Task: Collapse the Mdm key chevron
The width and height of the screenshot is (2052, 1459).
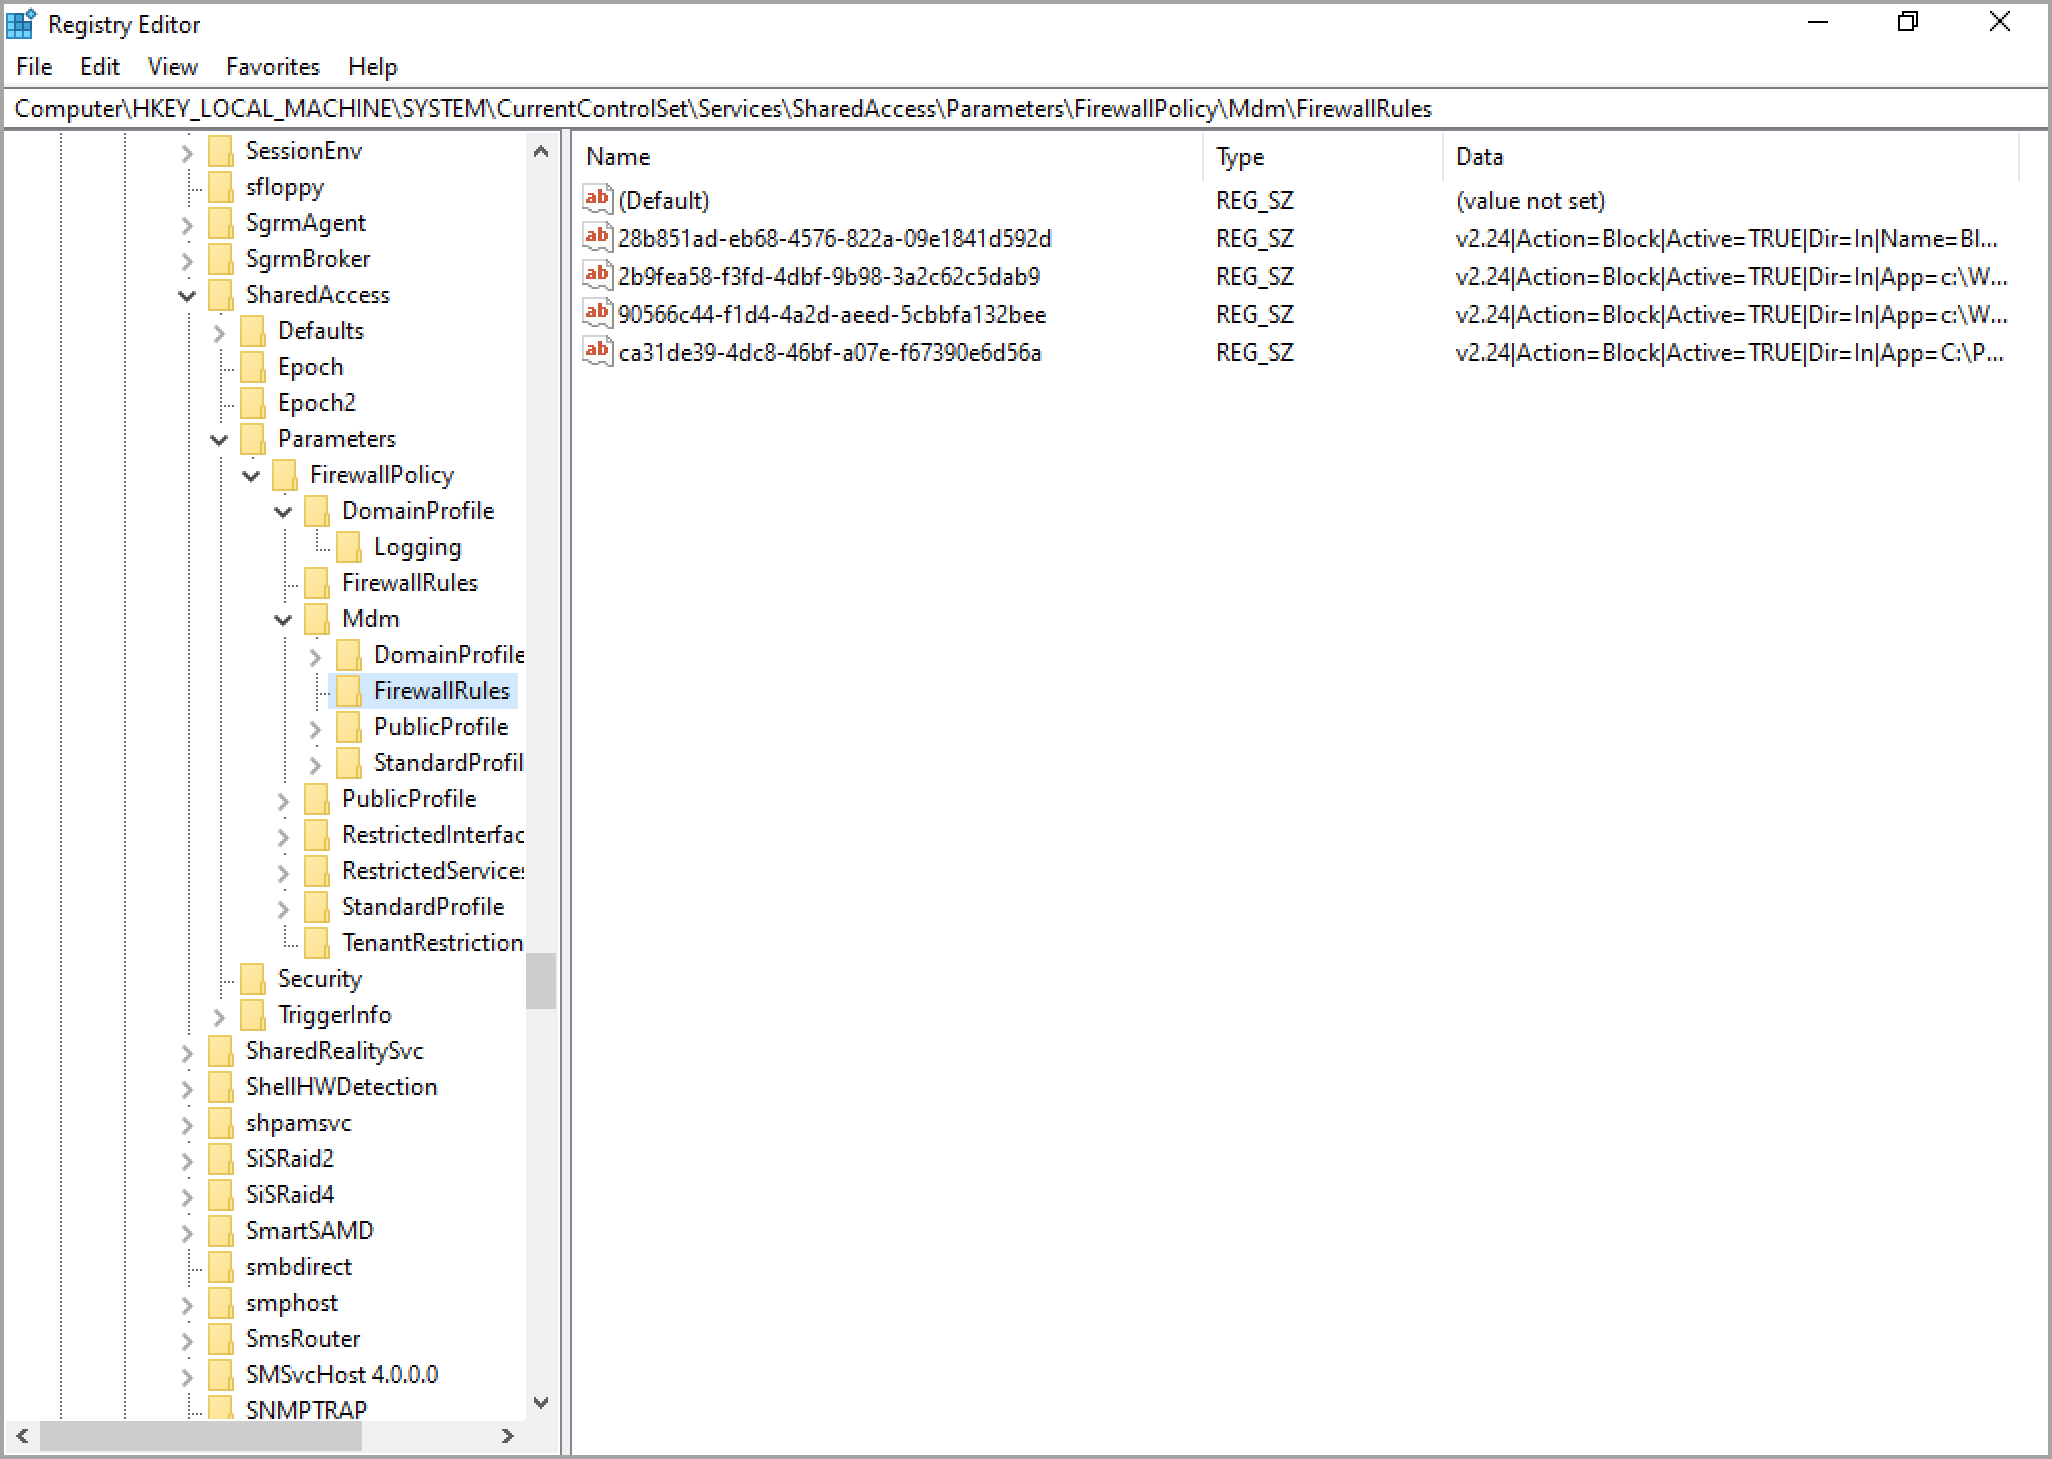Action: [283, 620]
